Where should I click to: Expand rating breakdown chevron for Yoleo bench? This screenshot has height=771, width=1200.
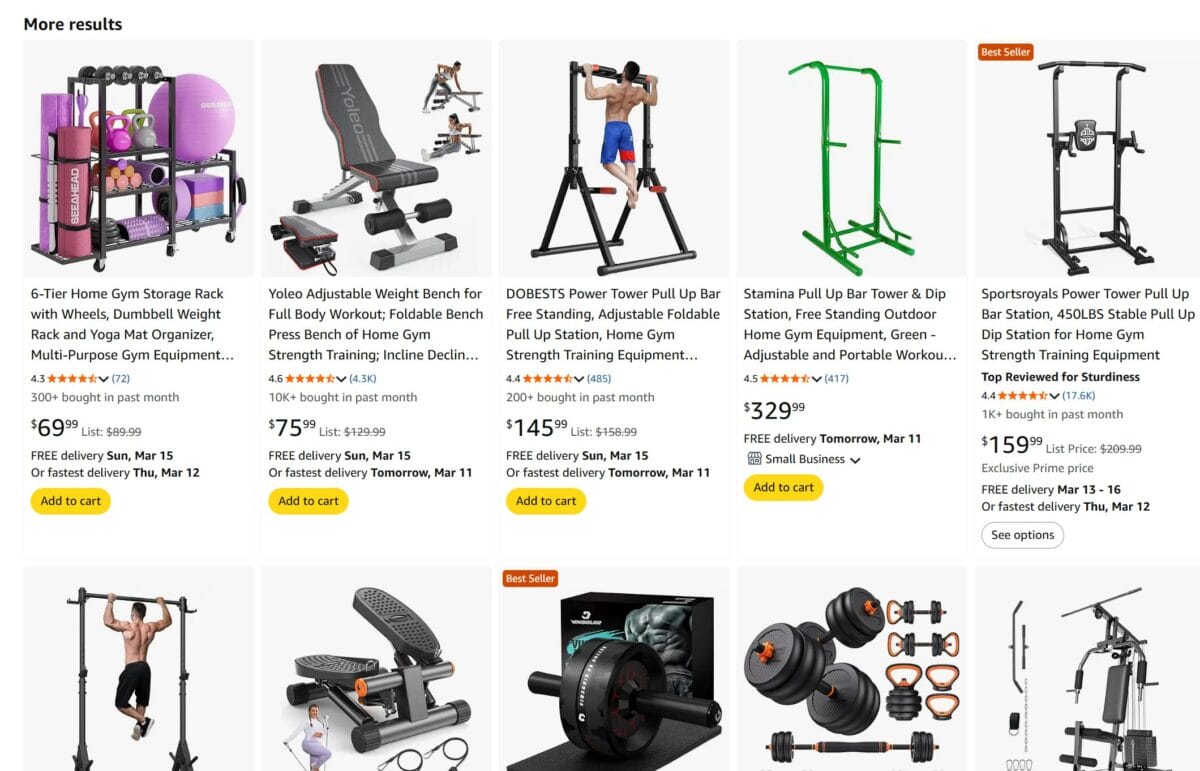(342, 379)
